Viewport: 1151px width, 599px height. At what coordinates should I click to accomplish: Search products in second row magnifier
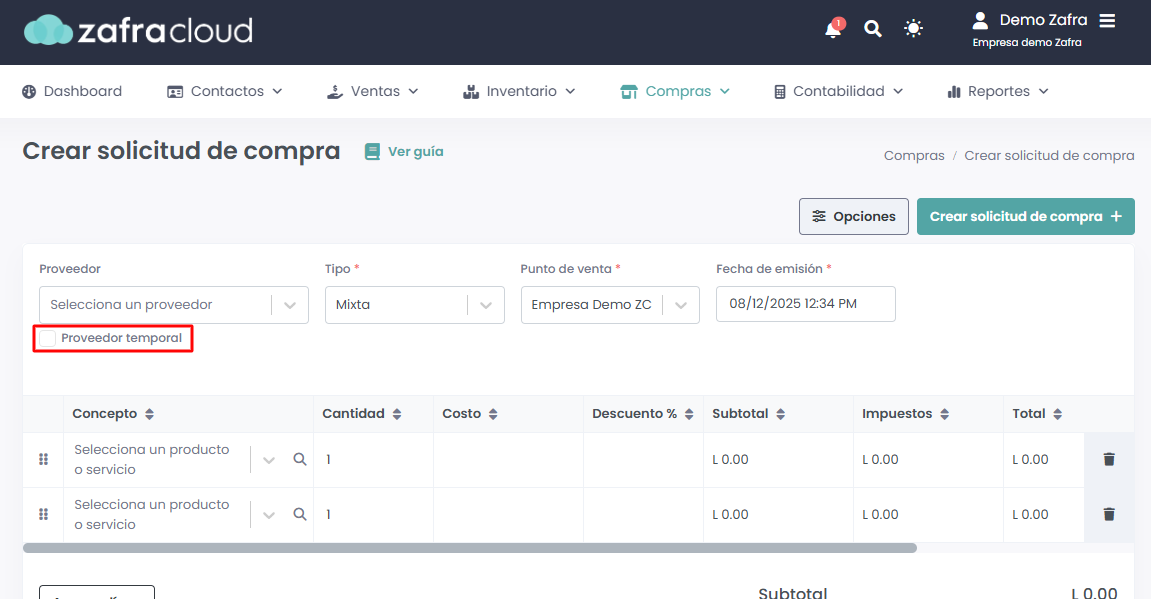(299, 514)
